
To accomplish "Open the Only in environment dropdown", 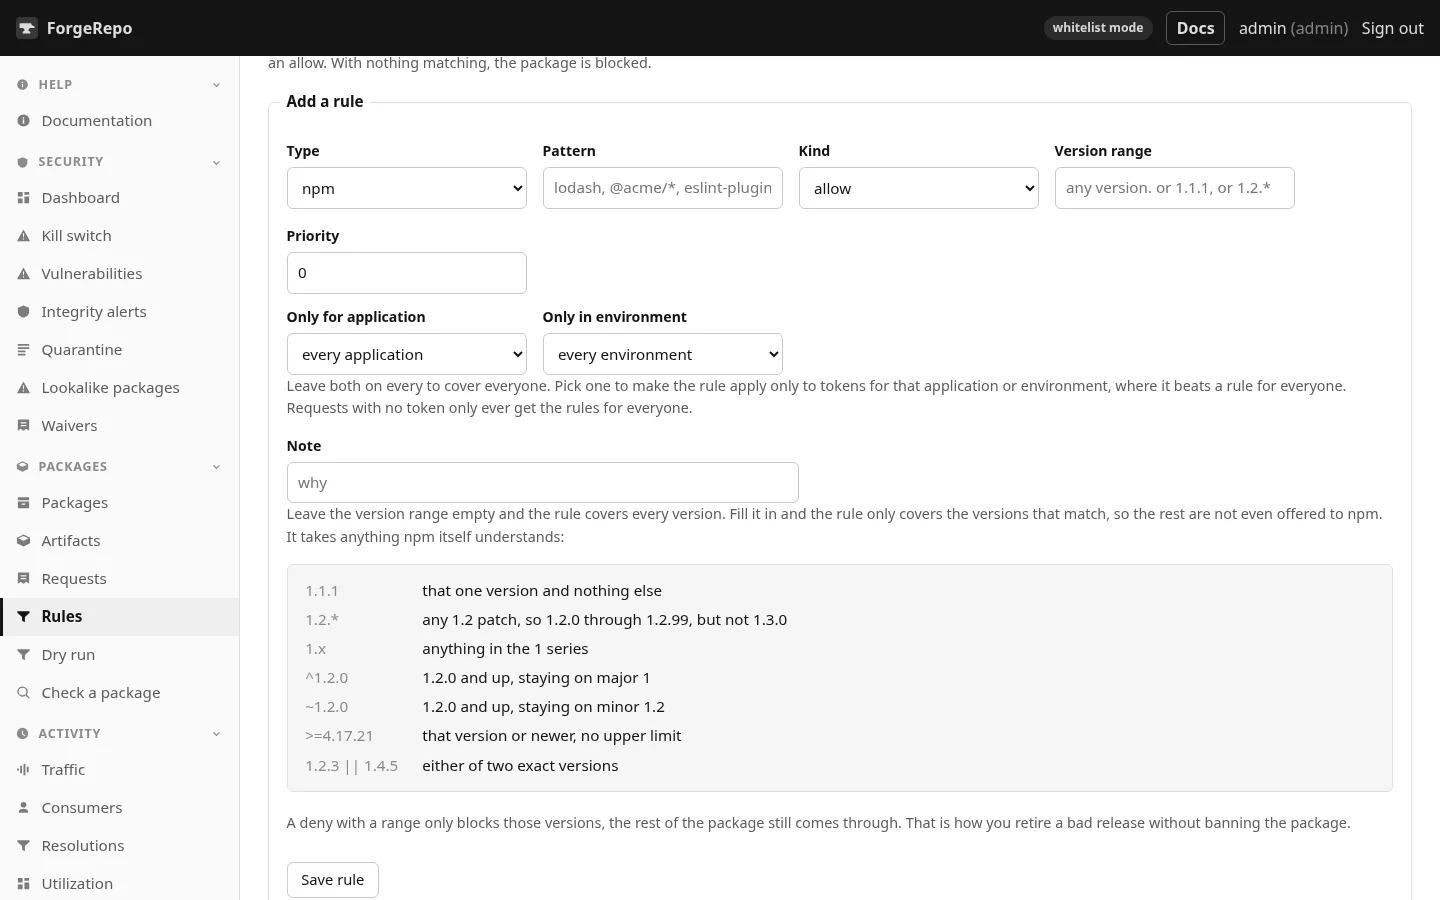I will click(x=662, y=354).
